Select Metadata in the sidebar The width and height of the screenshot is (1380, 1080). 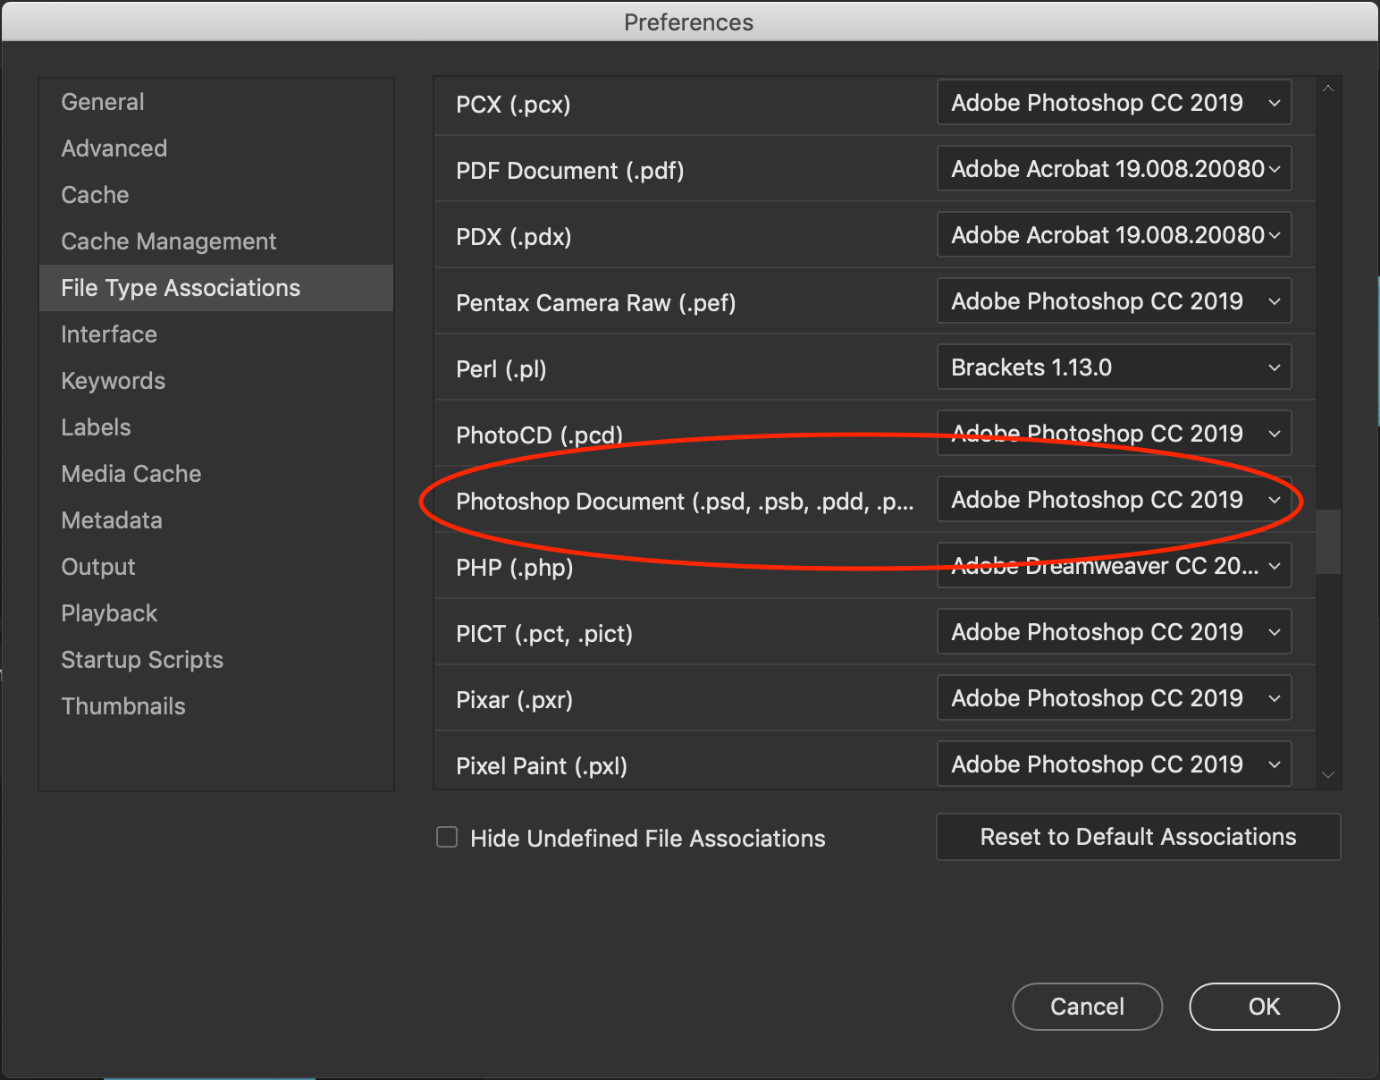coord(111,520)
